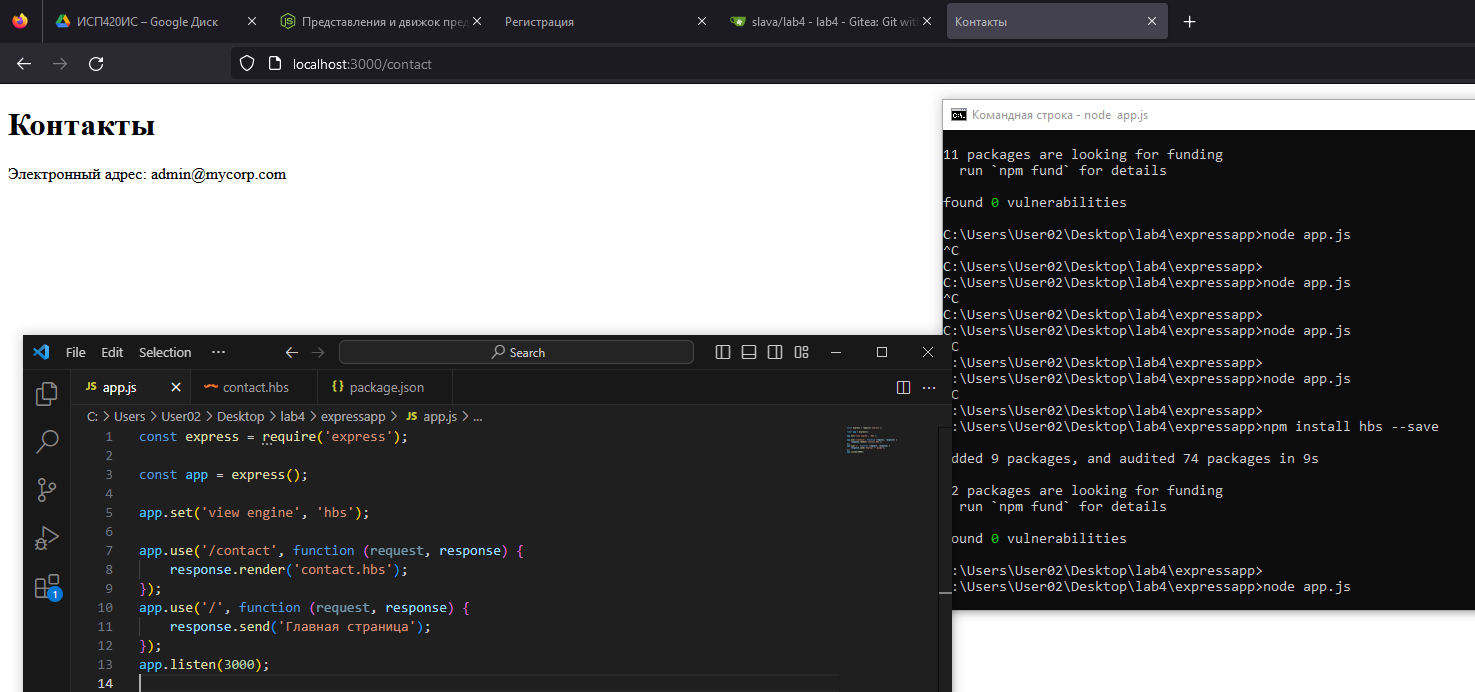
Task: Switch to the contact.hbs editor tab
Action: click(x=255, y=387)
